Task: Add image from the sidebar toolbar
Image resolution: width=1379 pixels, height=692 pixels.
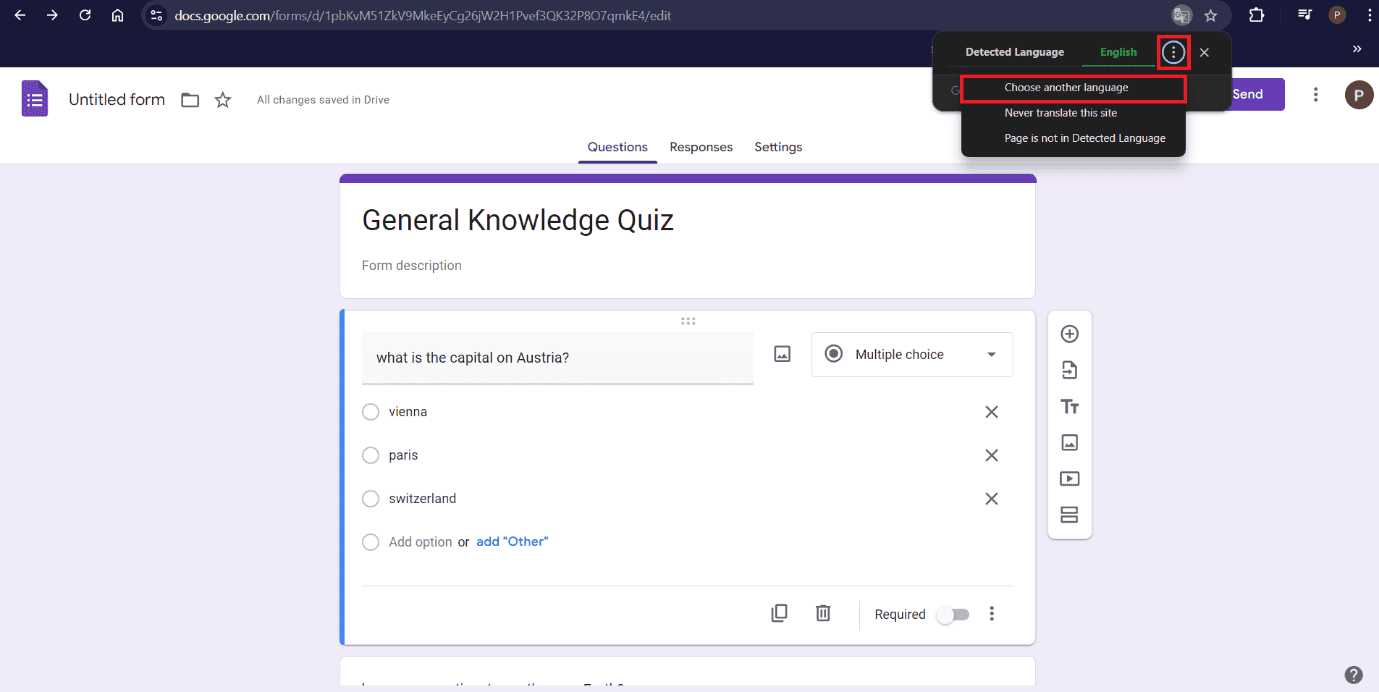Action: [x=1070, y=442]
